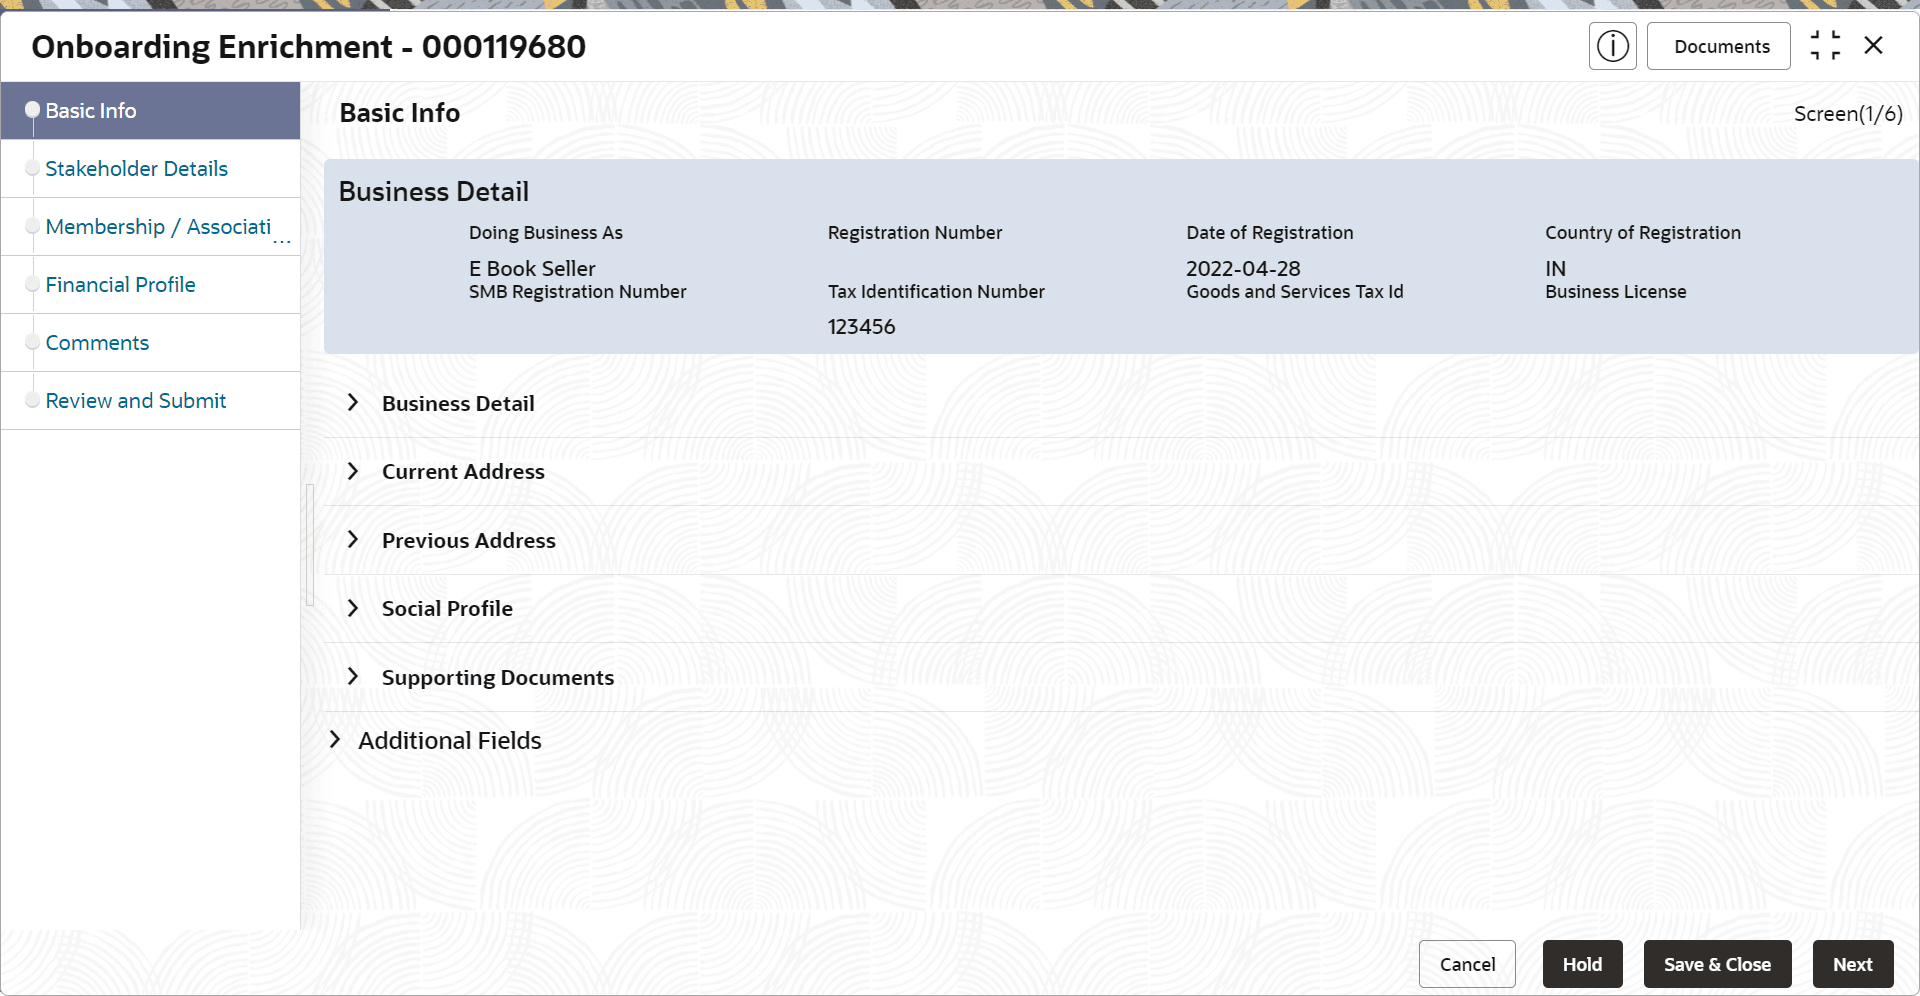The width and height of the screenshot is (1920, 996).
Task: Click the Stakeholder Details step indicator circle
Action: pyautogui.click(x=33, y=168)
